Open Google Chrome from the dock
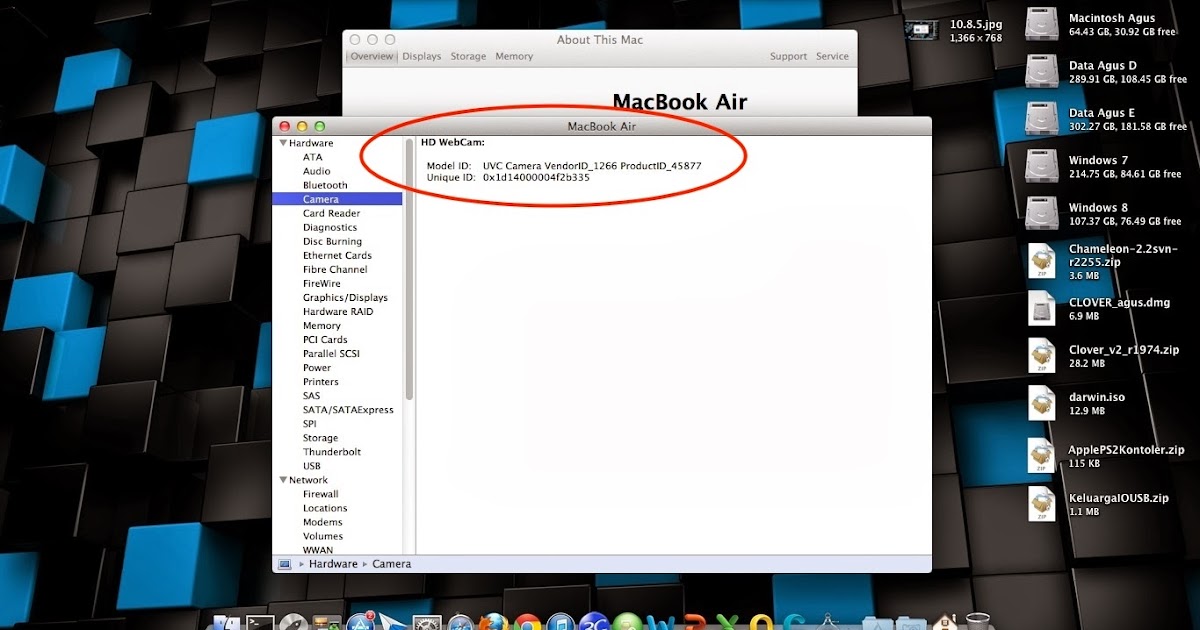Image resolution: width=1200 pixels, height=630 pixels. point(526,621)
